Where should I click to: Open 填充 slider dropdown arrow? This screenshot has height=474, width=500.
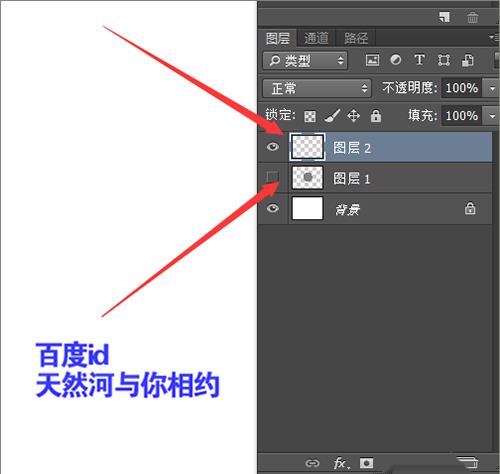tap(492, 116)
